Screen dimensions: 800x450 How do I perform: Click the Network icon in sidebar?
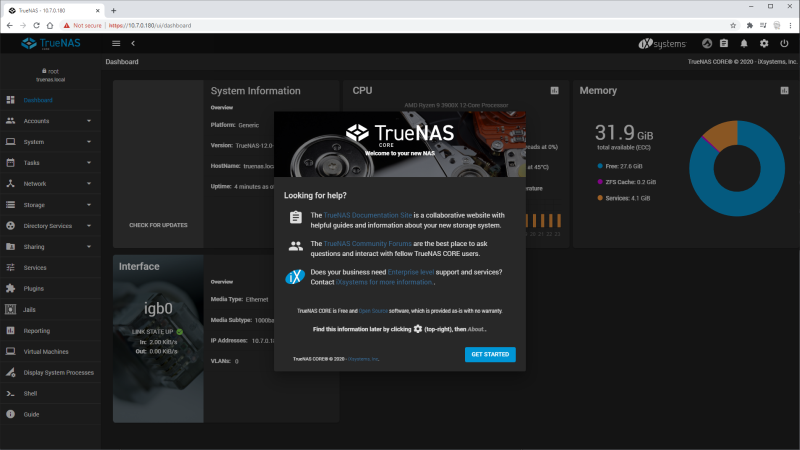tap(10, 184)
